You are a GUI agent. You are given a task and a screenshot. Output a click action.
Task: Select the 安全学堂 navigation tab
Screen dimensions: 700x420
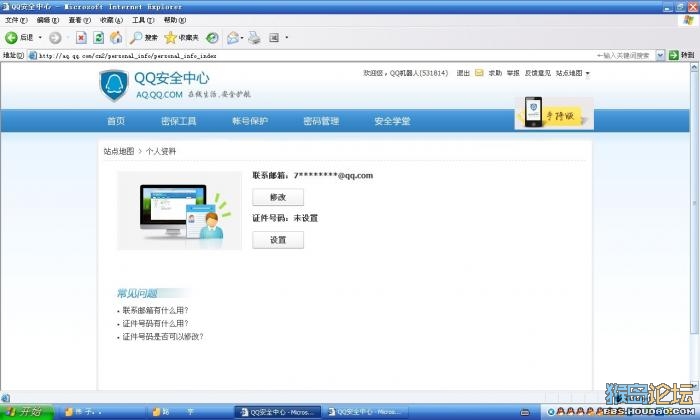[392, 121]
